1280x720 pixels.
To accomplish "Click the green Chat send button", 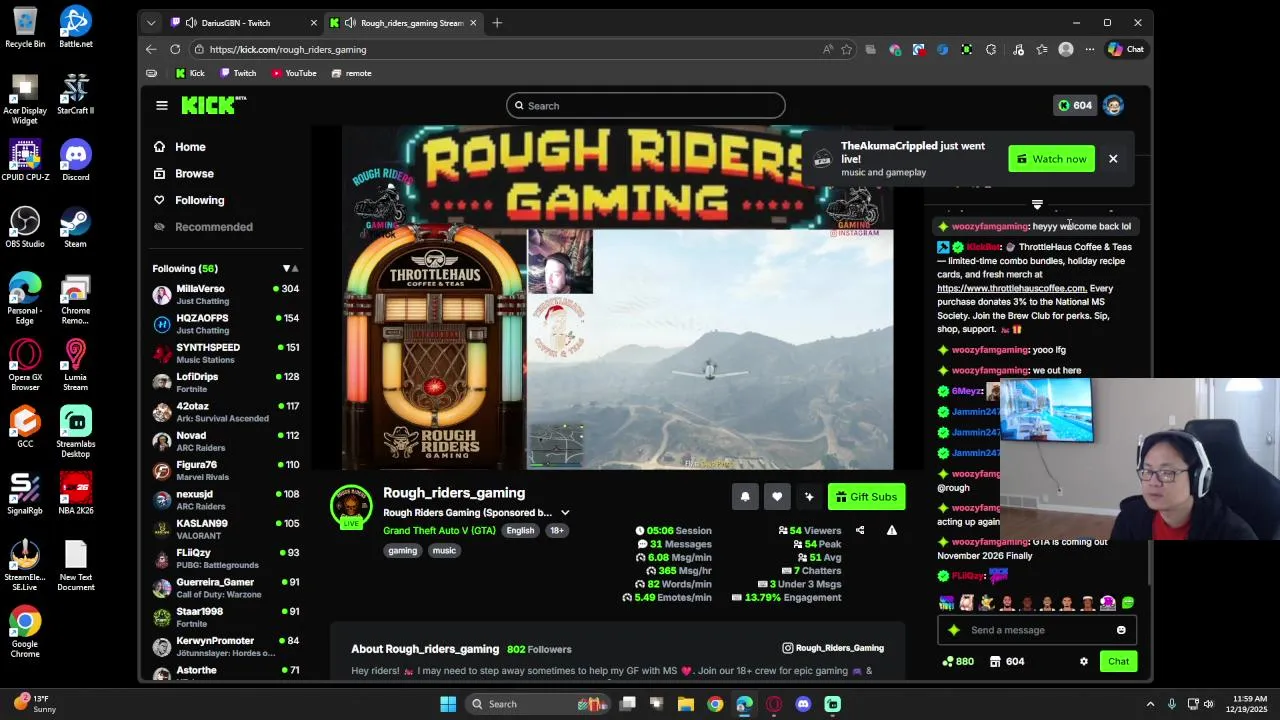I will [x=1118, y=661].
